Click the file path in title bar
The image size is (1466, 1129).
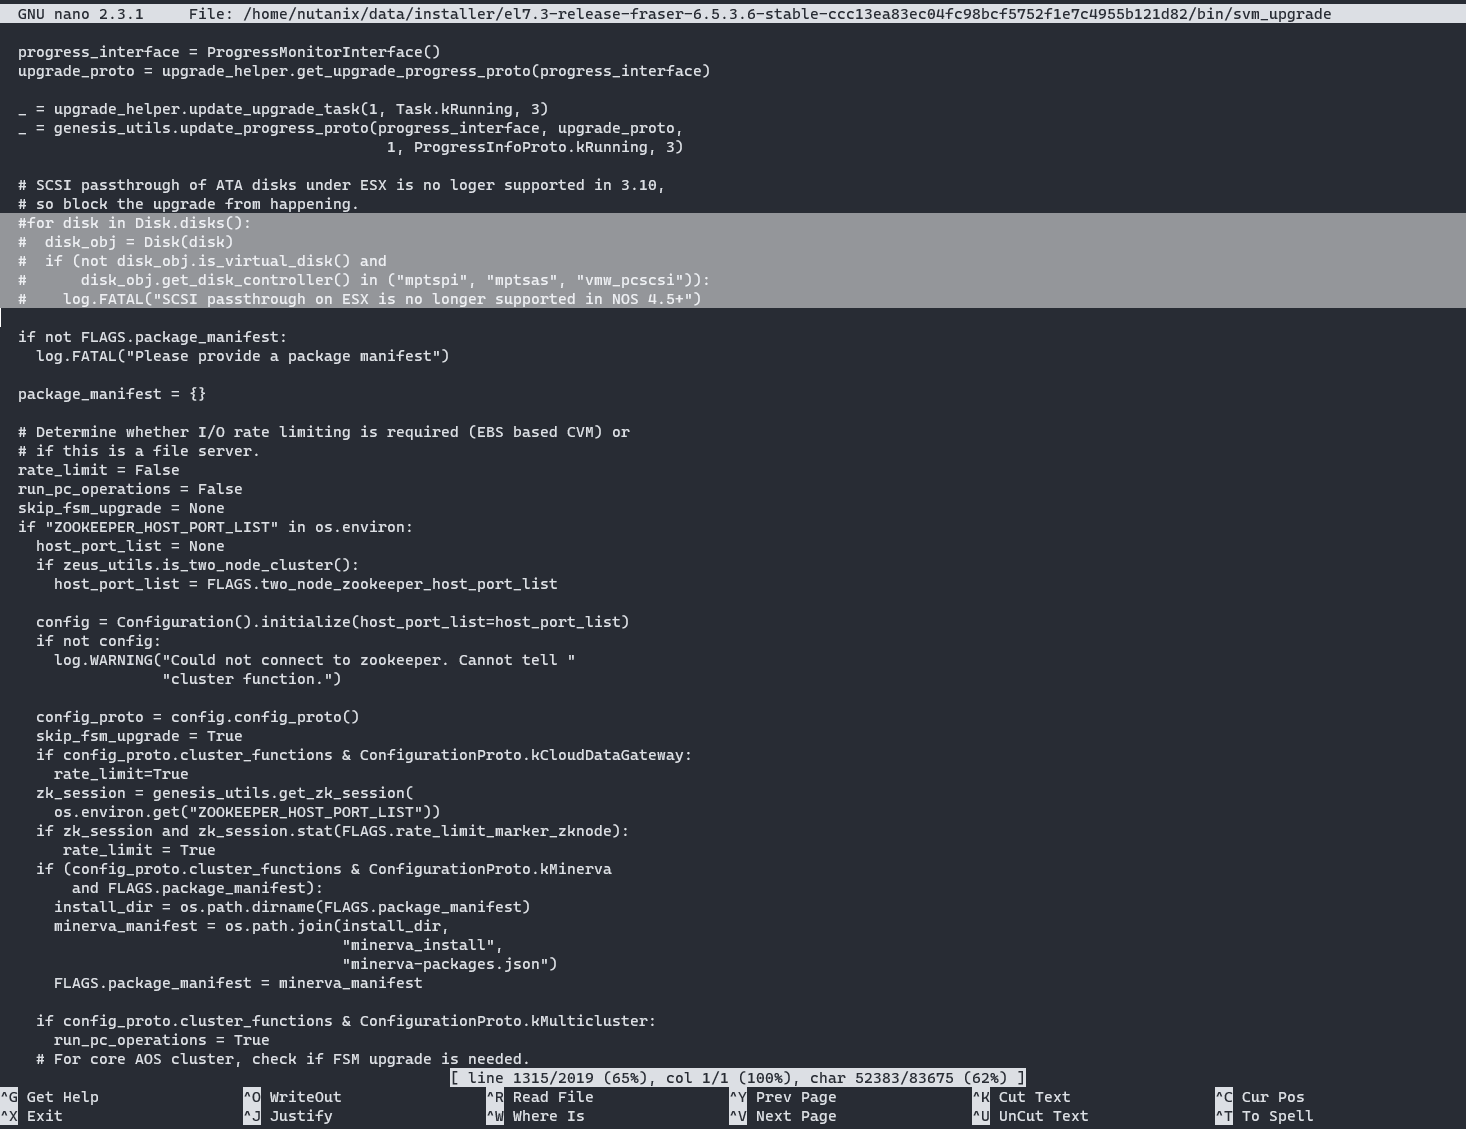coord(785,14)
